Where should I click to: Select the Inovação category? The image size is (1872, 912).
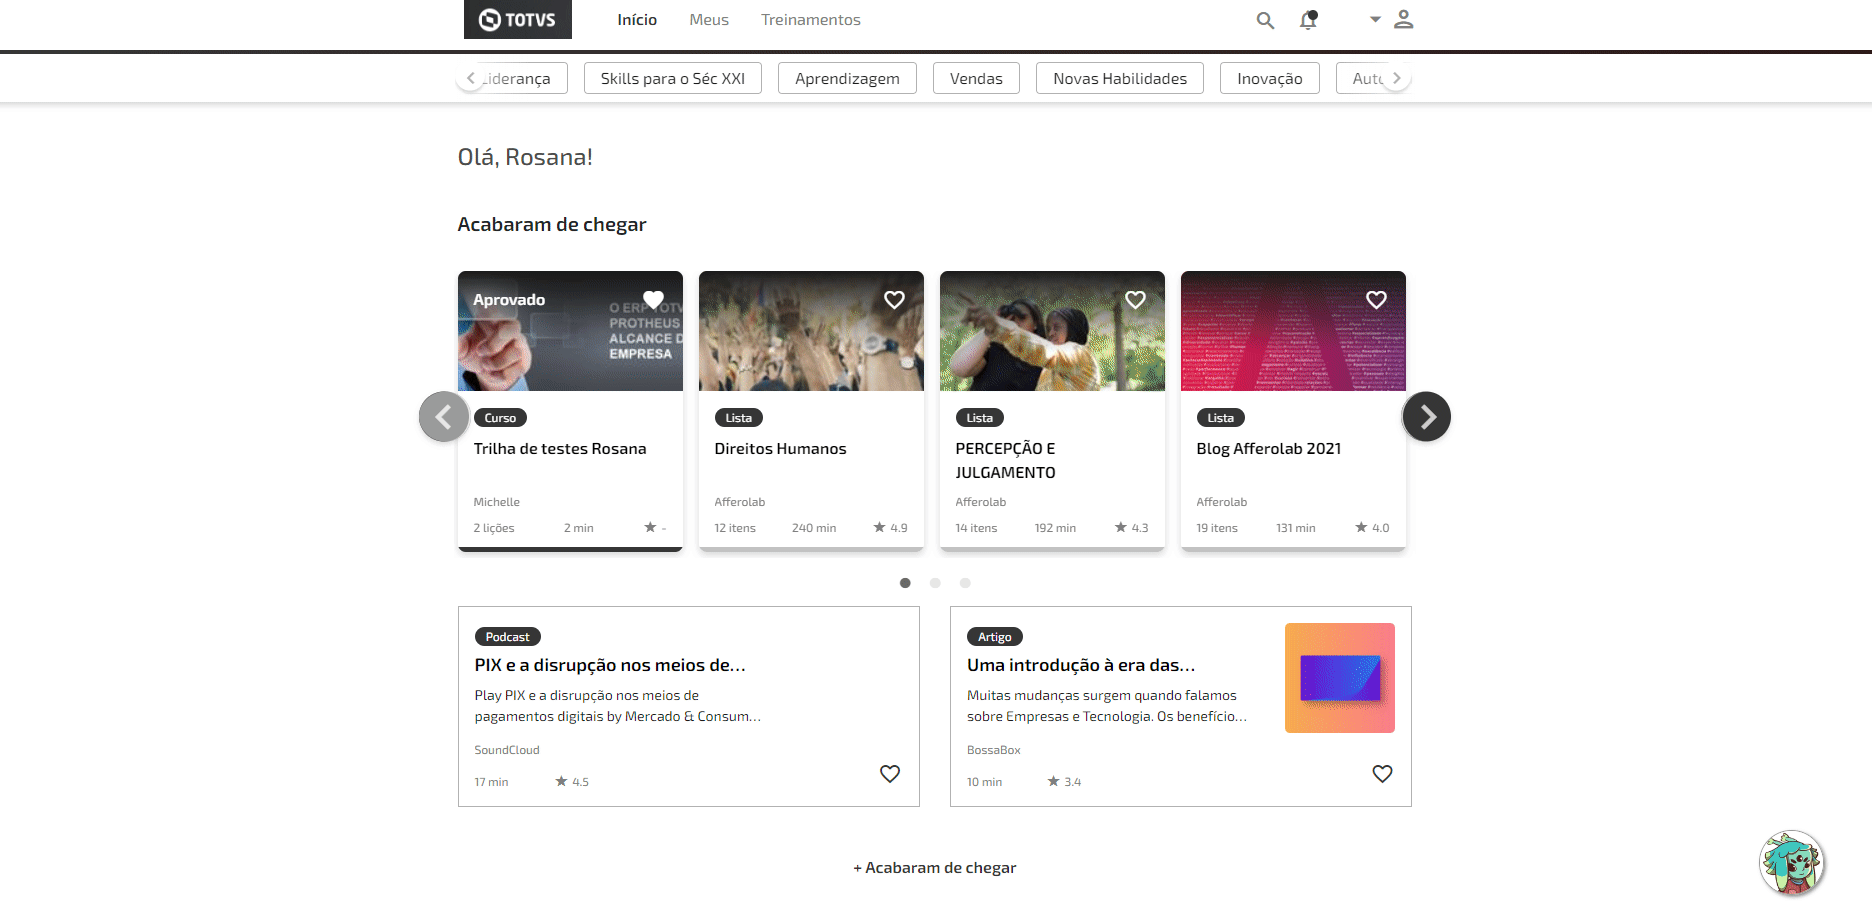click(x=1270, y=78)
